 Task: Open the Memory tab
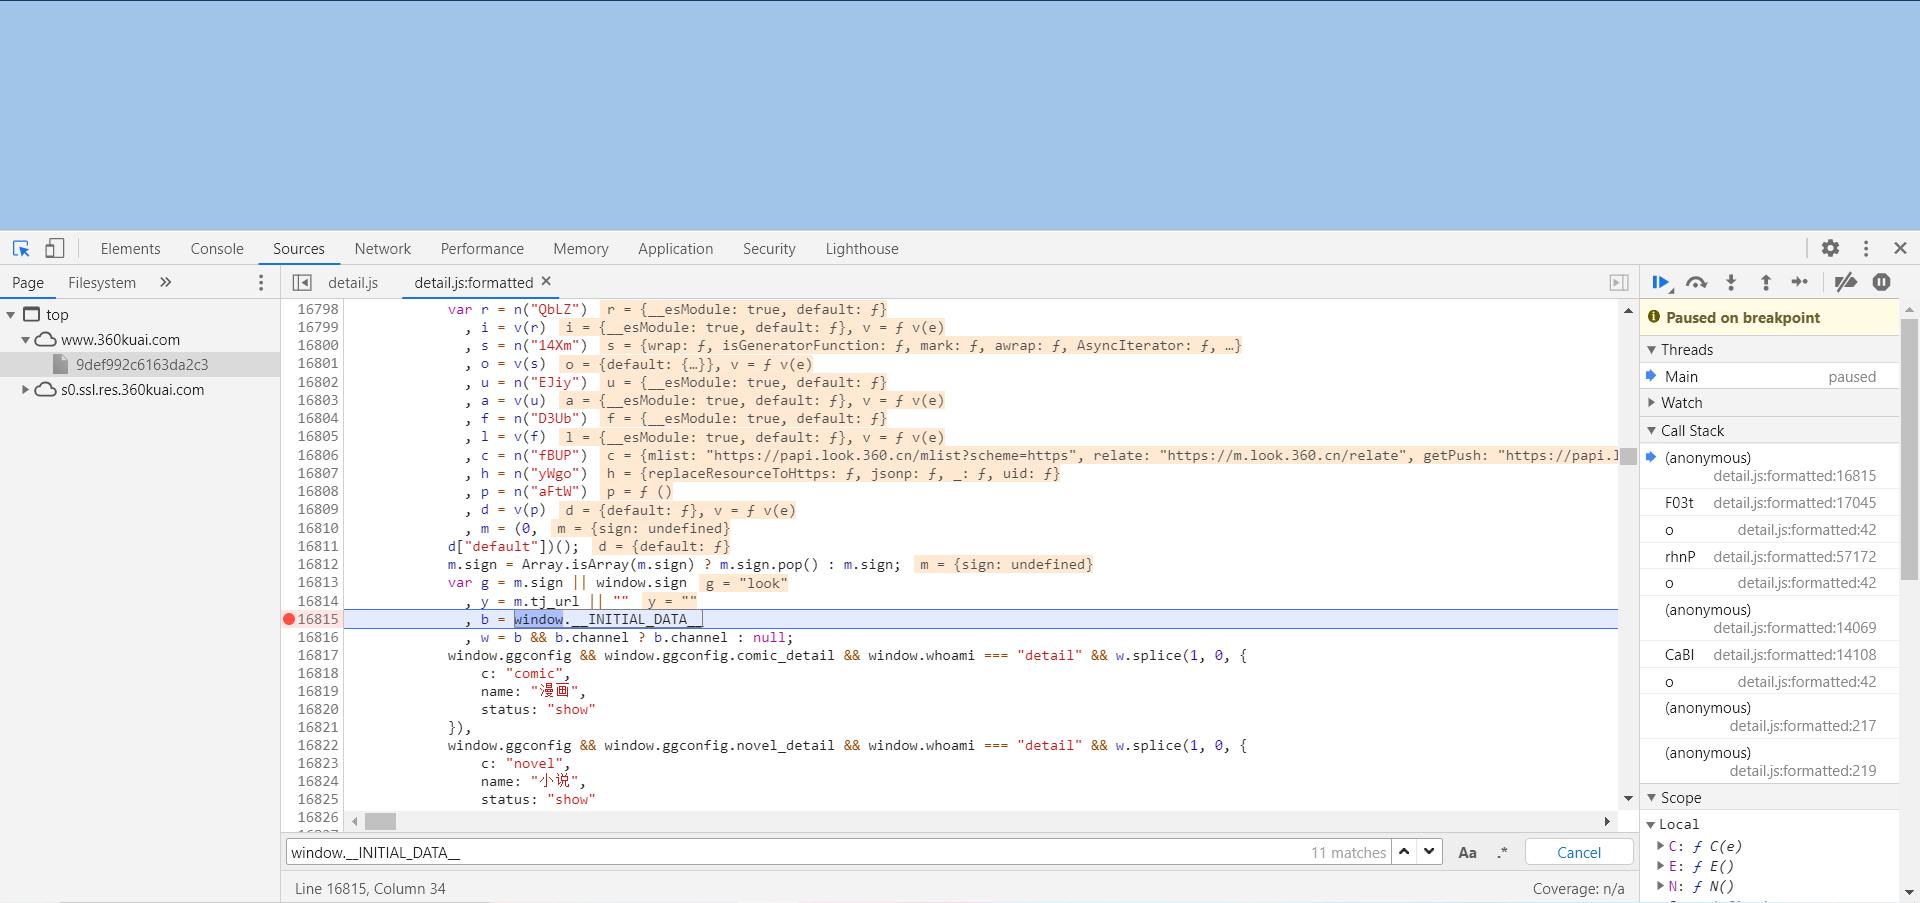coord(581,249)
